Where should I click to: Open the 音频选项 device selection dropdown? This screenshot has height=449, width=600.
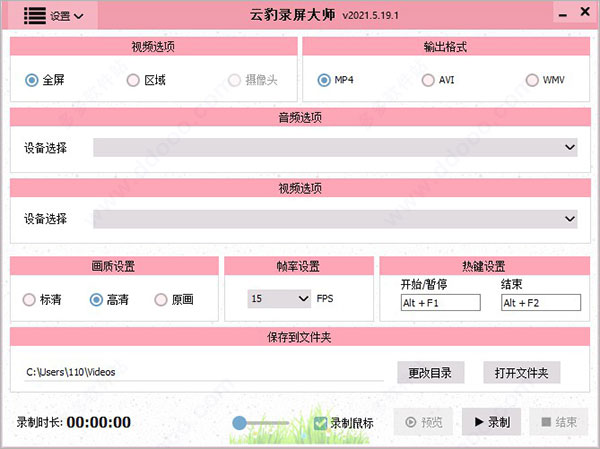click(335, 147)
